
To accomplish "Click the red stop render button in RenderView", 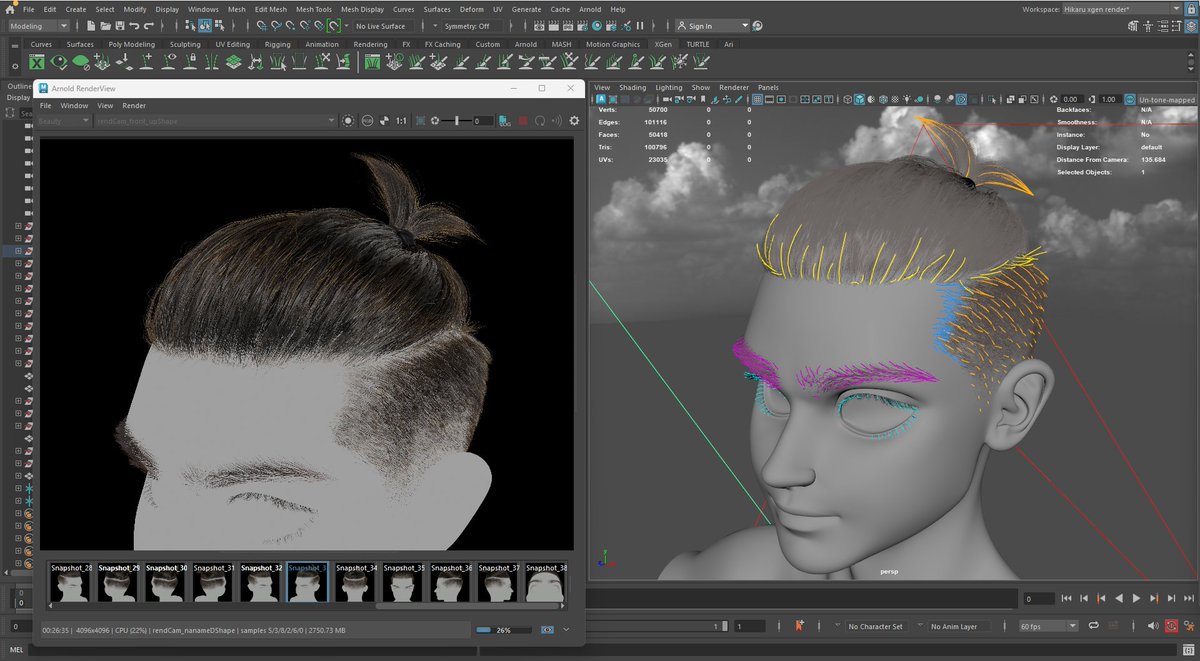I will tap(521, 121).
